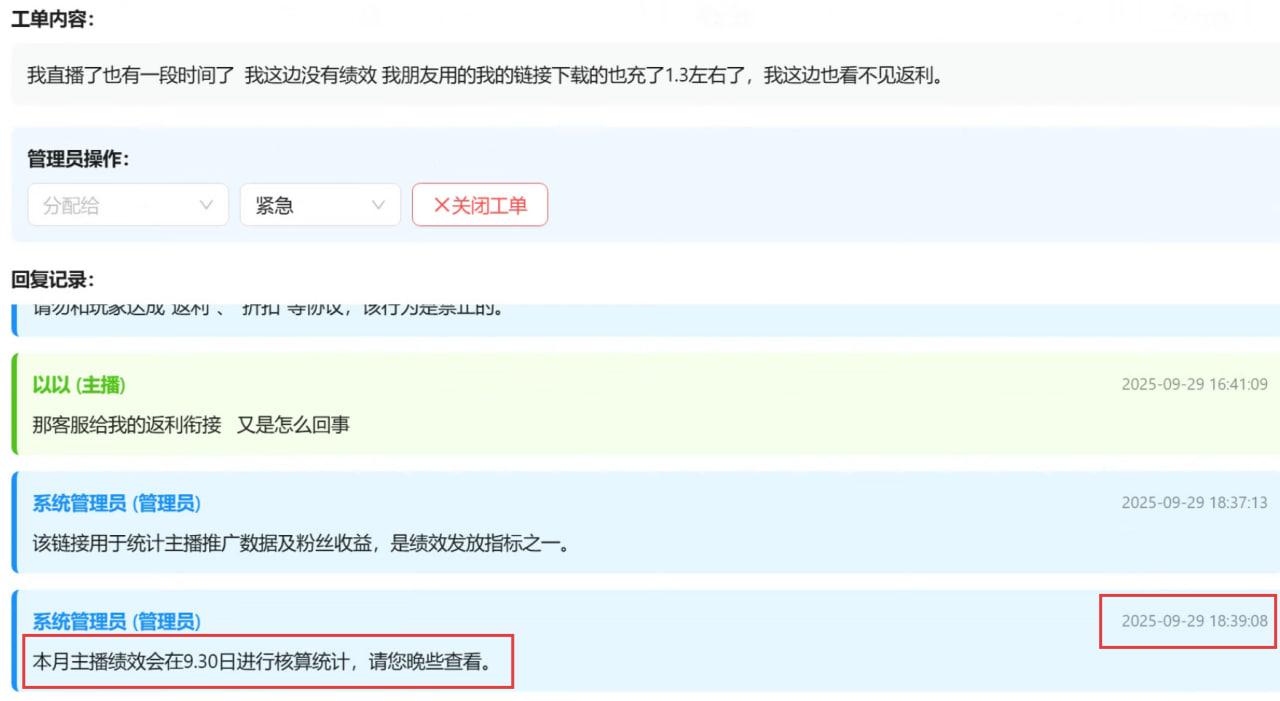Select the 该链接用于统计主播推广数据 reply text
This screenshot has width=1280, height=701.
coord(300,544)
